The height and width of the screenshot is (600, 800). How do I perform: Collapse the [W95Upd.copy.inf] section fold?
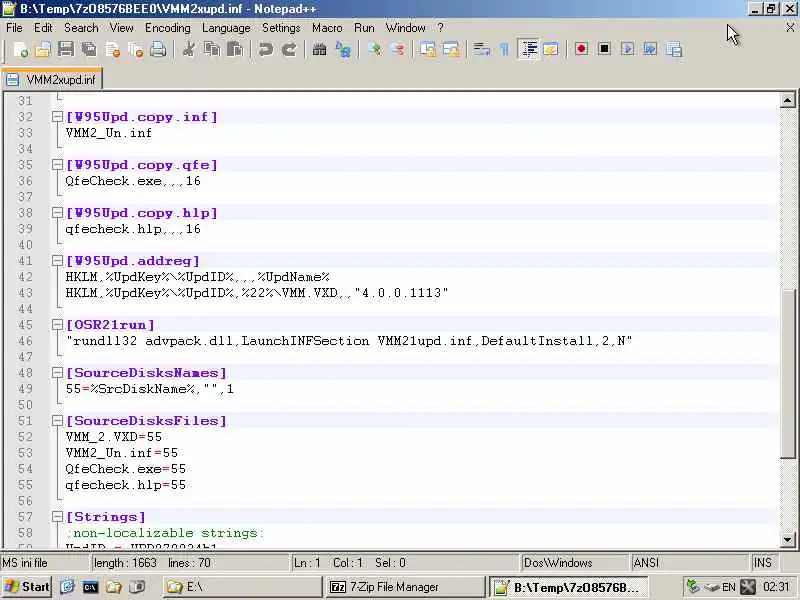pyautogui.click(x=57, y=117)
